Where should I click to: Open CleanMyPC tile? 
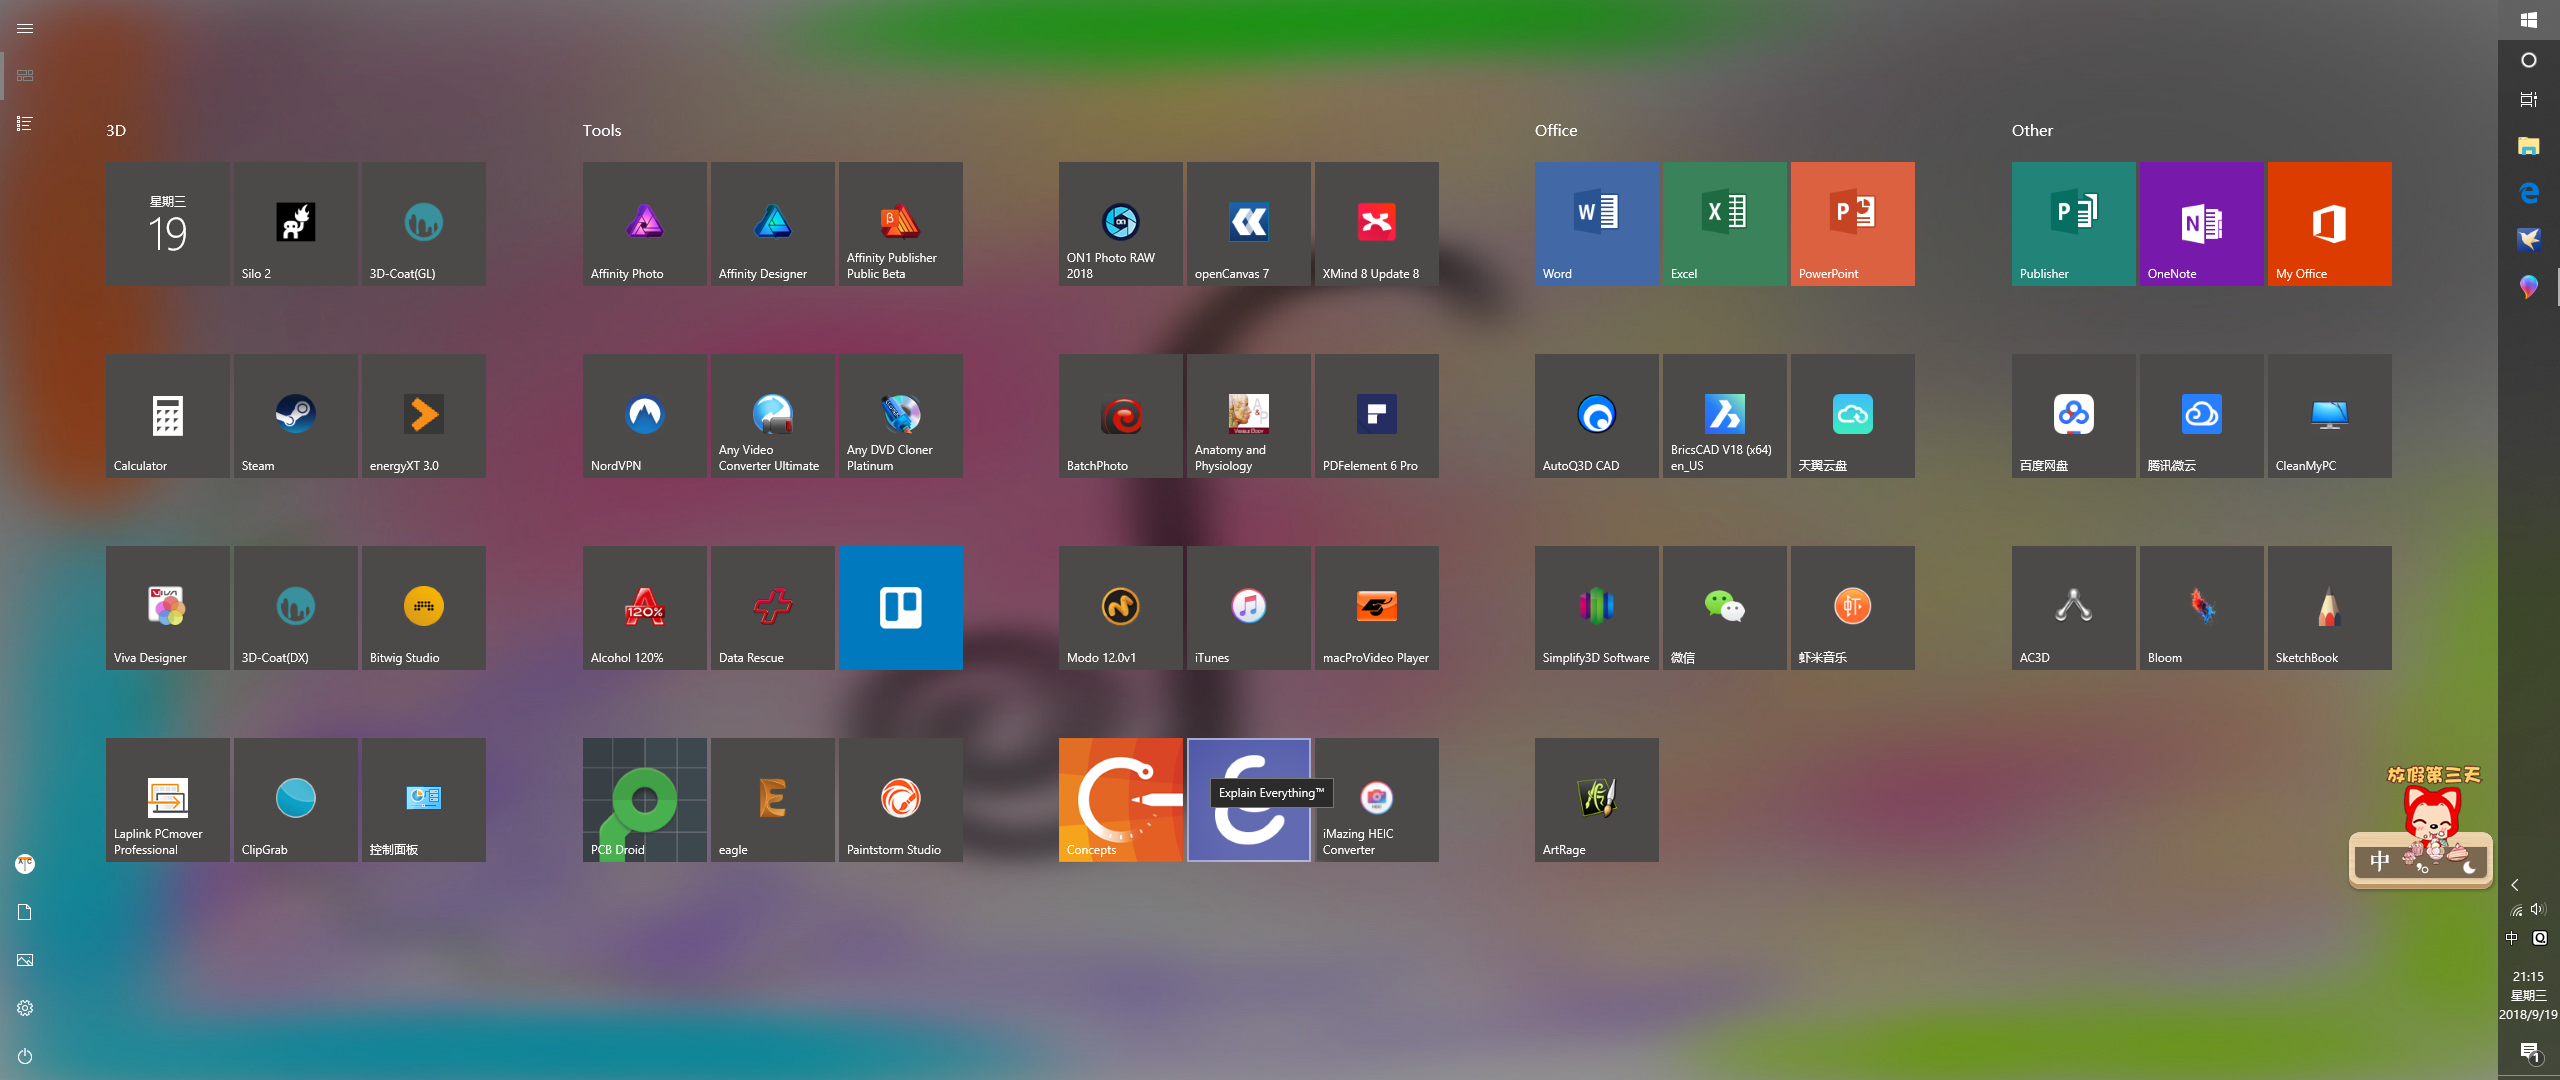click(2330, 416)
